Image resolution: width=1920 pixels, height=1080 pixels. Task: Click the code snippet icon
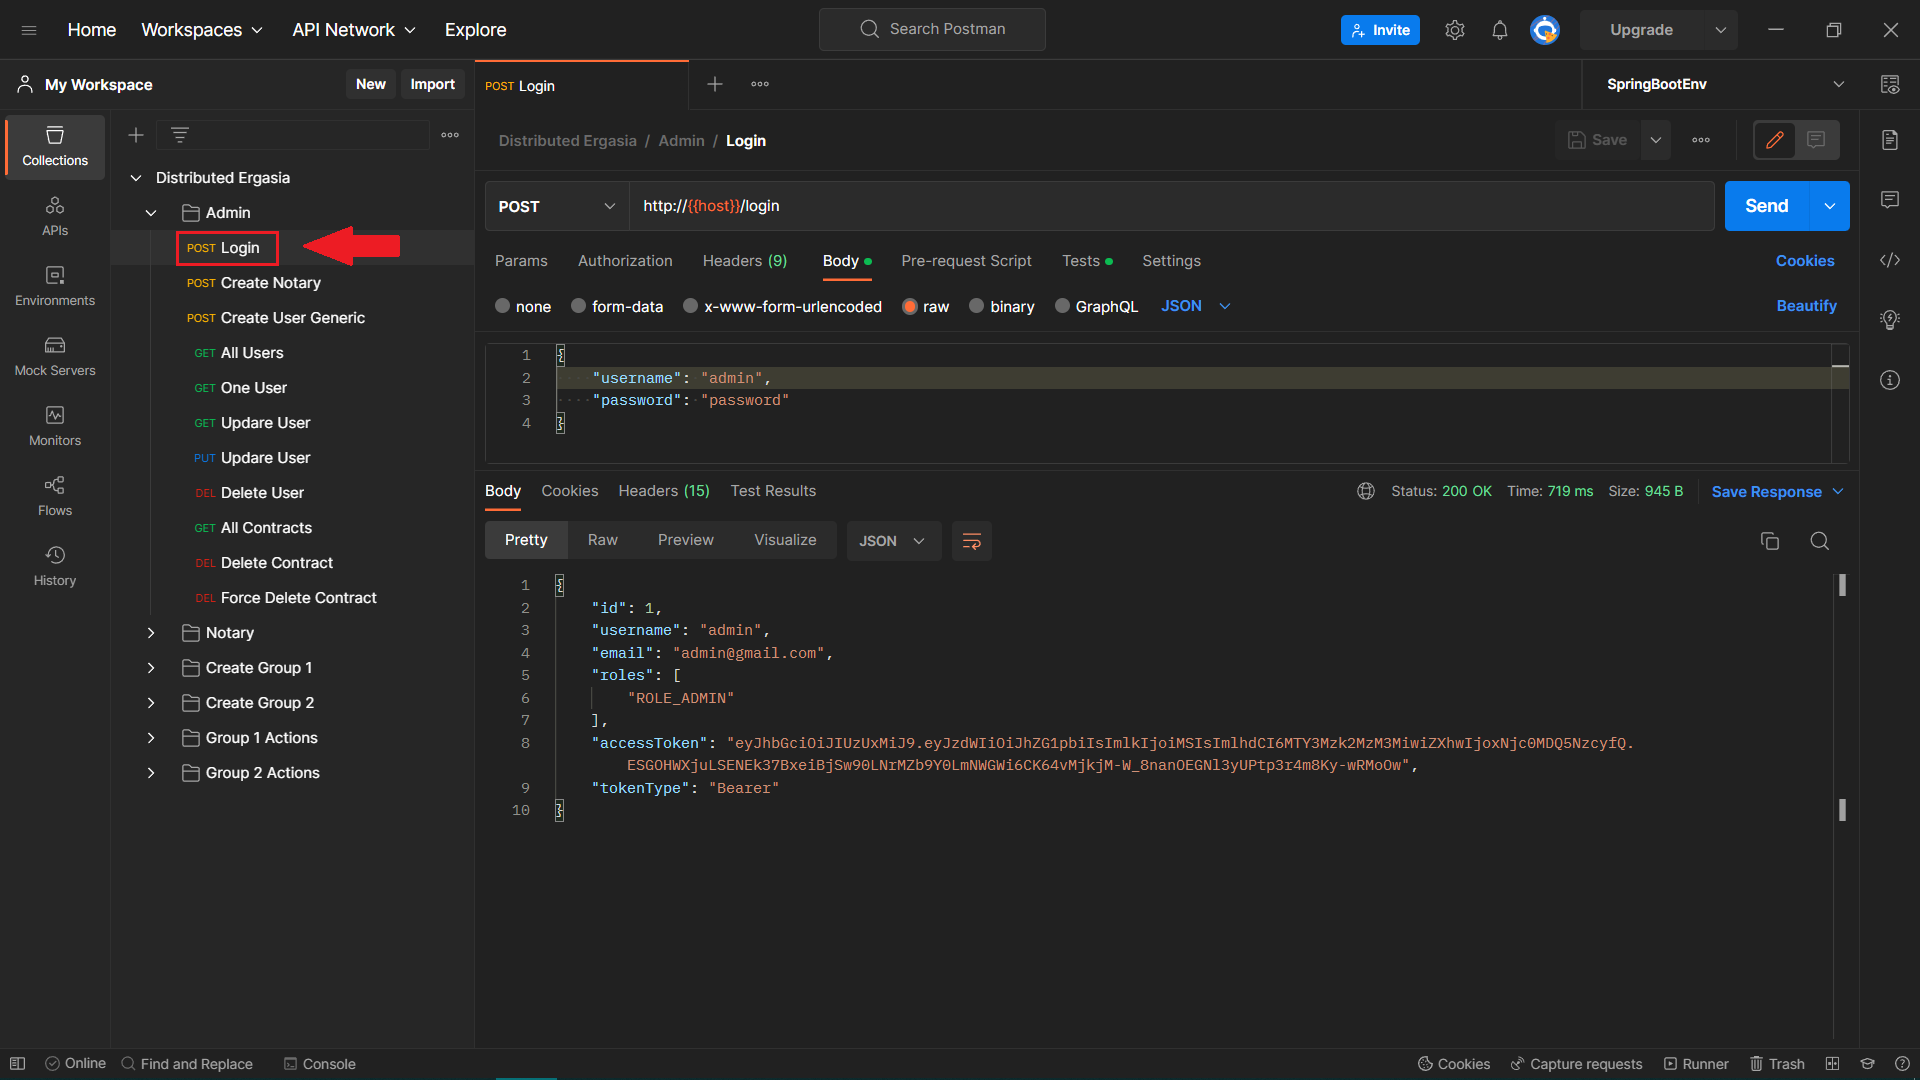click(1890, 260)
